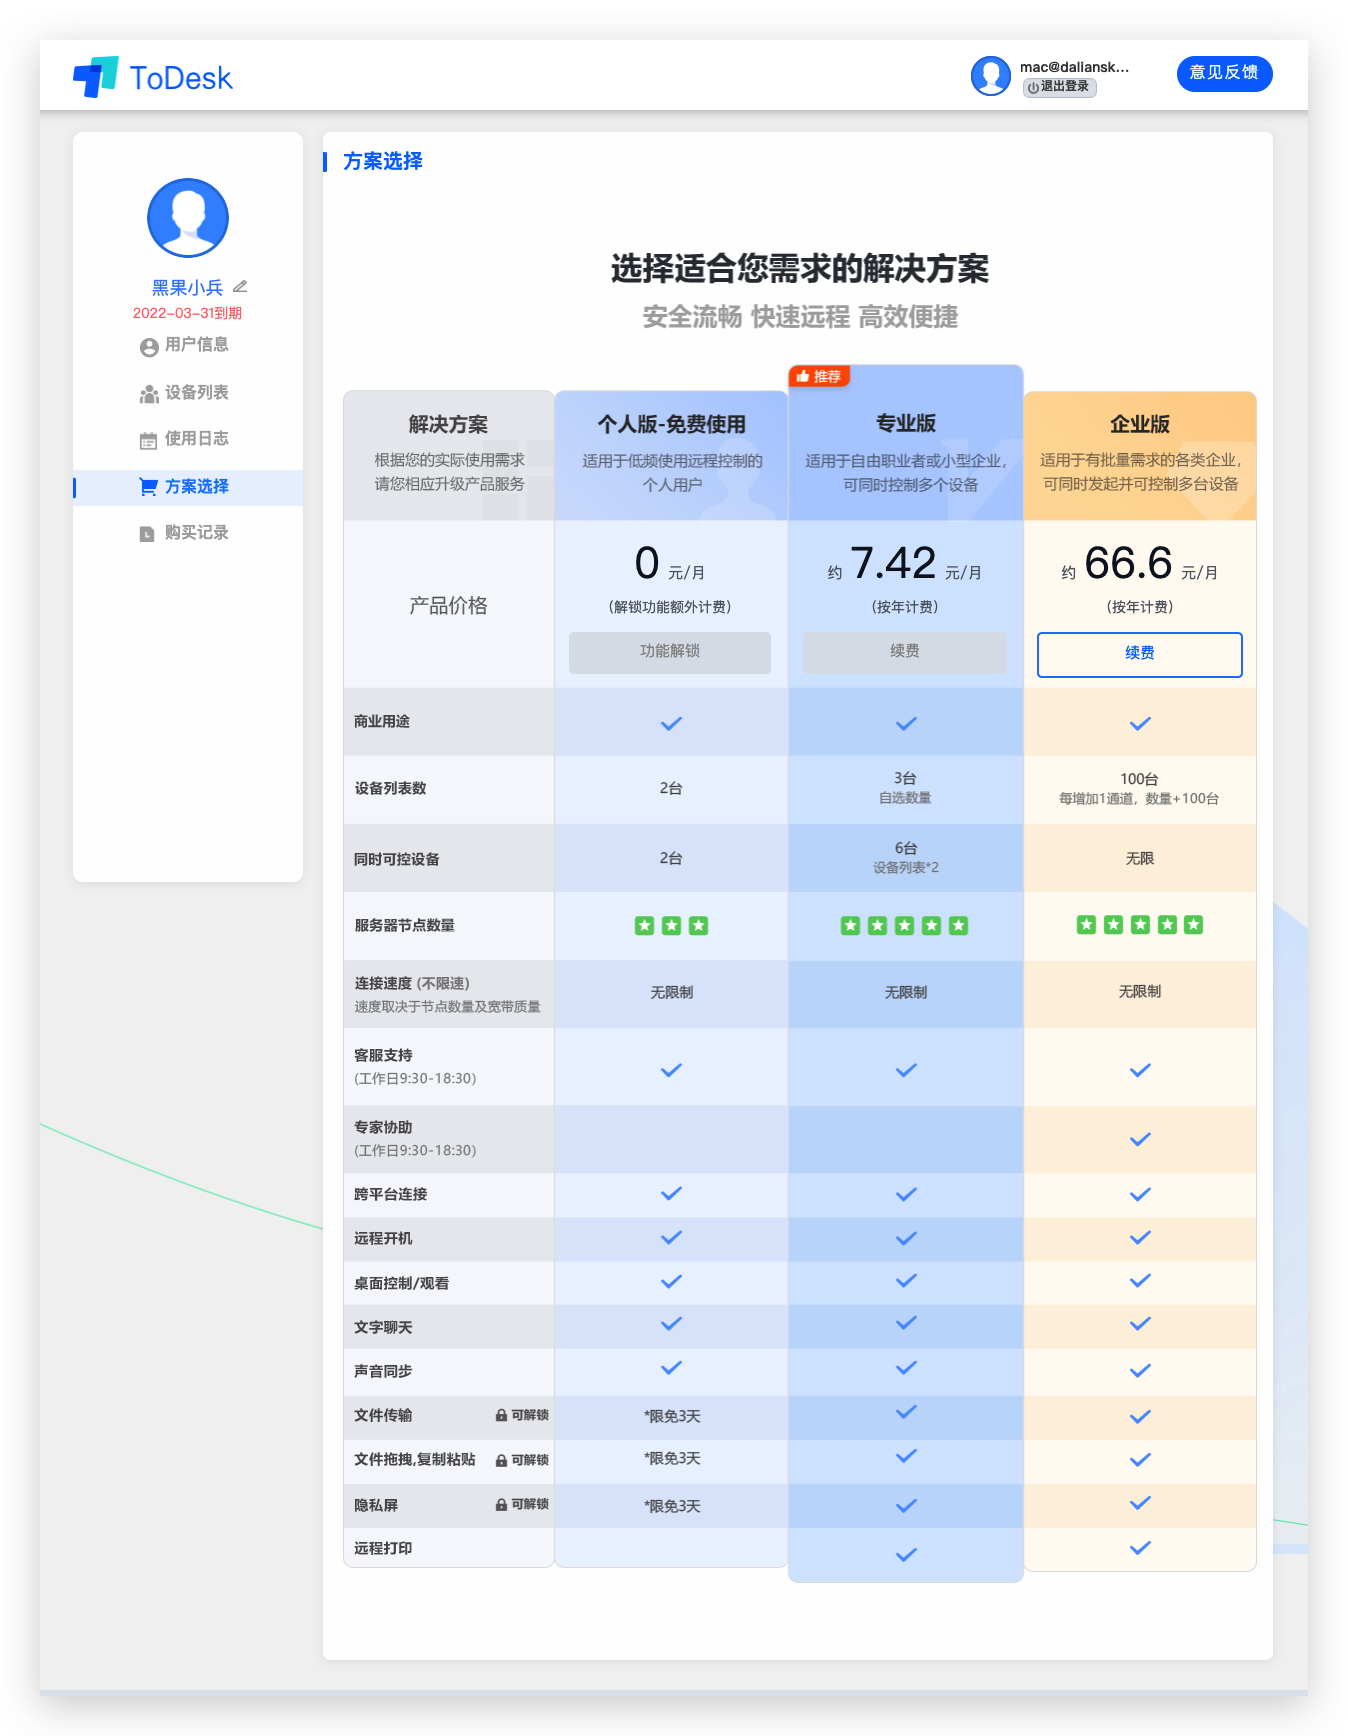Click the 设备列表 devices icon

point(149,394)
